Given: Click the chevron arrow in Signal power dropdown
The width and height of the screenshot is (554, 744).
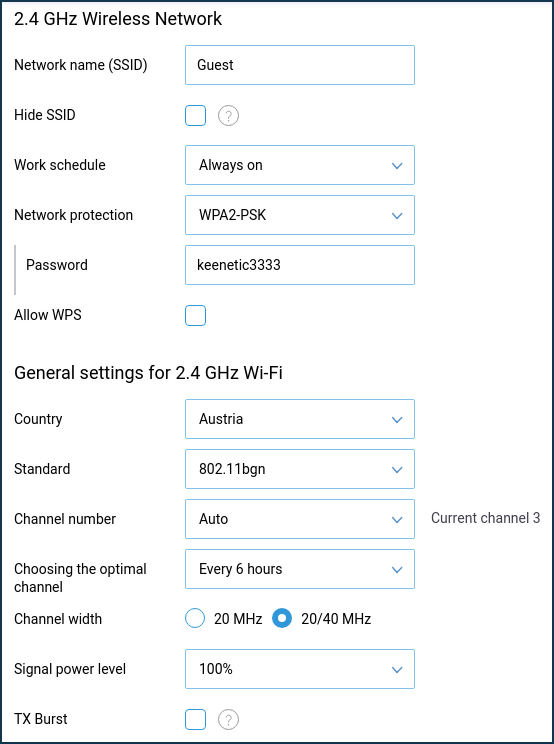Looking at the screenshot, I should pyautogui.click(x=397, y=670).
